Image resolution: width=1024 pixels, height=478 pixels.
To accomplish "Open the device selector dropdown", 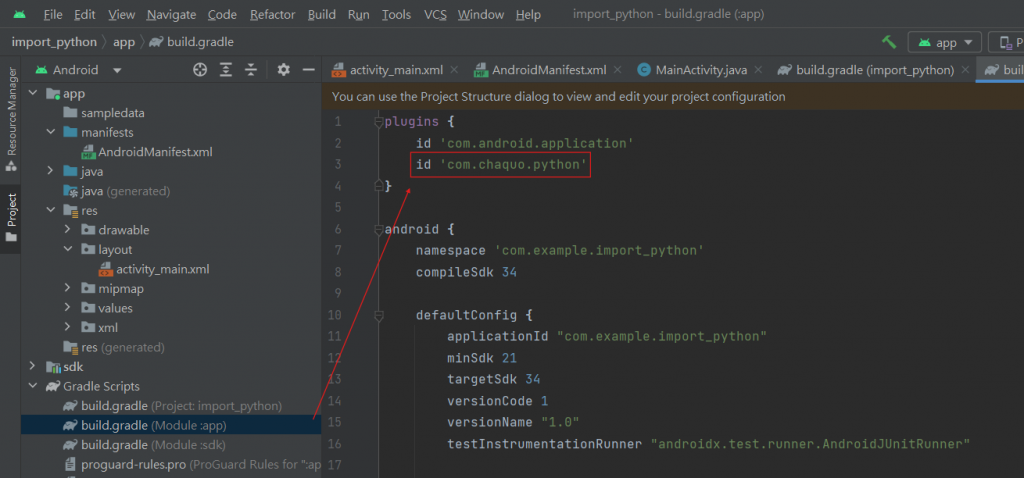I will pyautogui.click(x=1006, y=42).
